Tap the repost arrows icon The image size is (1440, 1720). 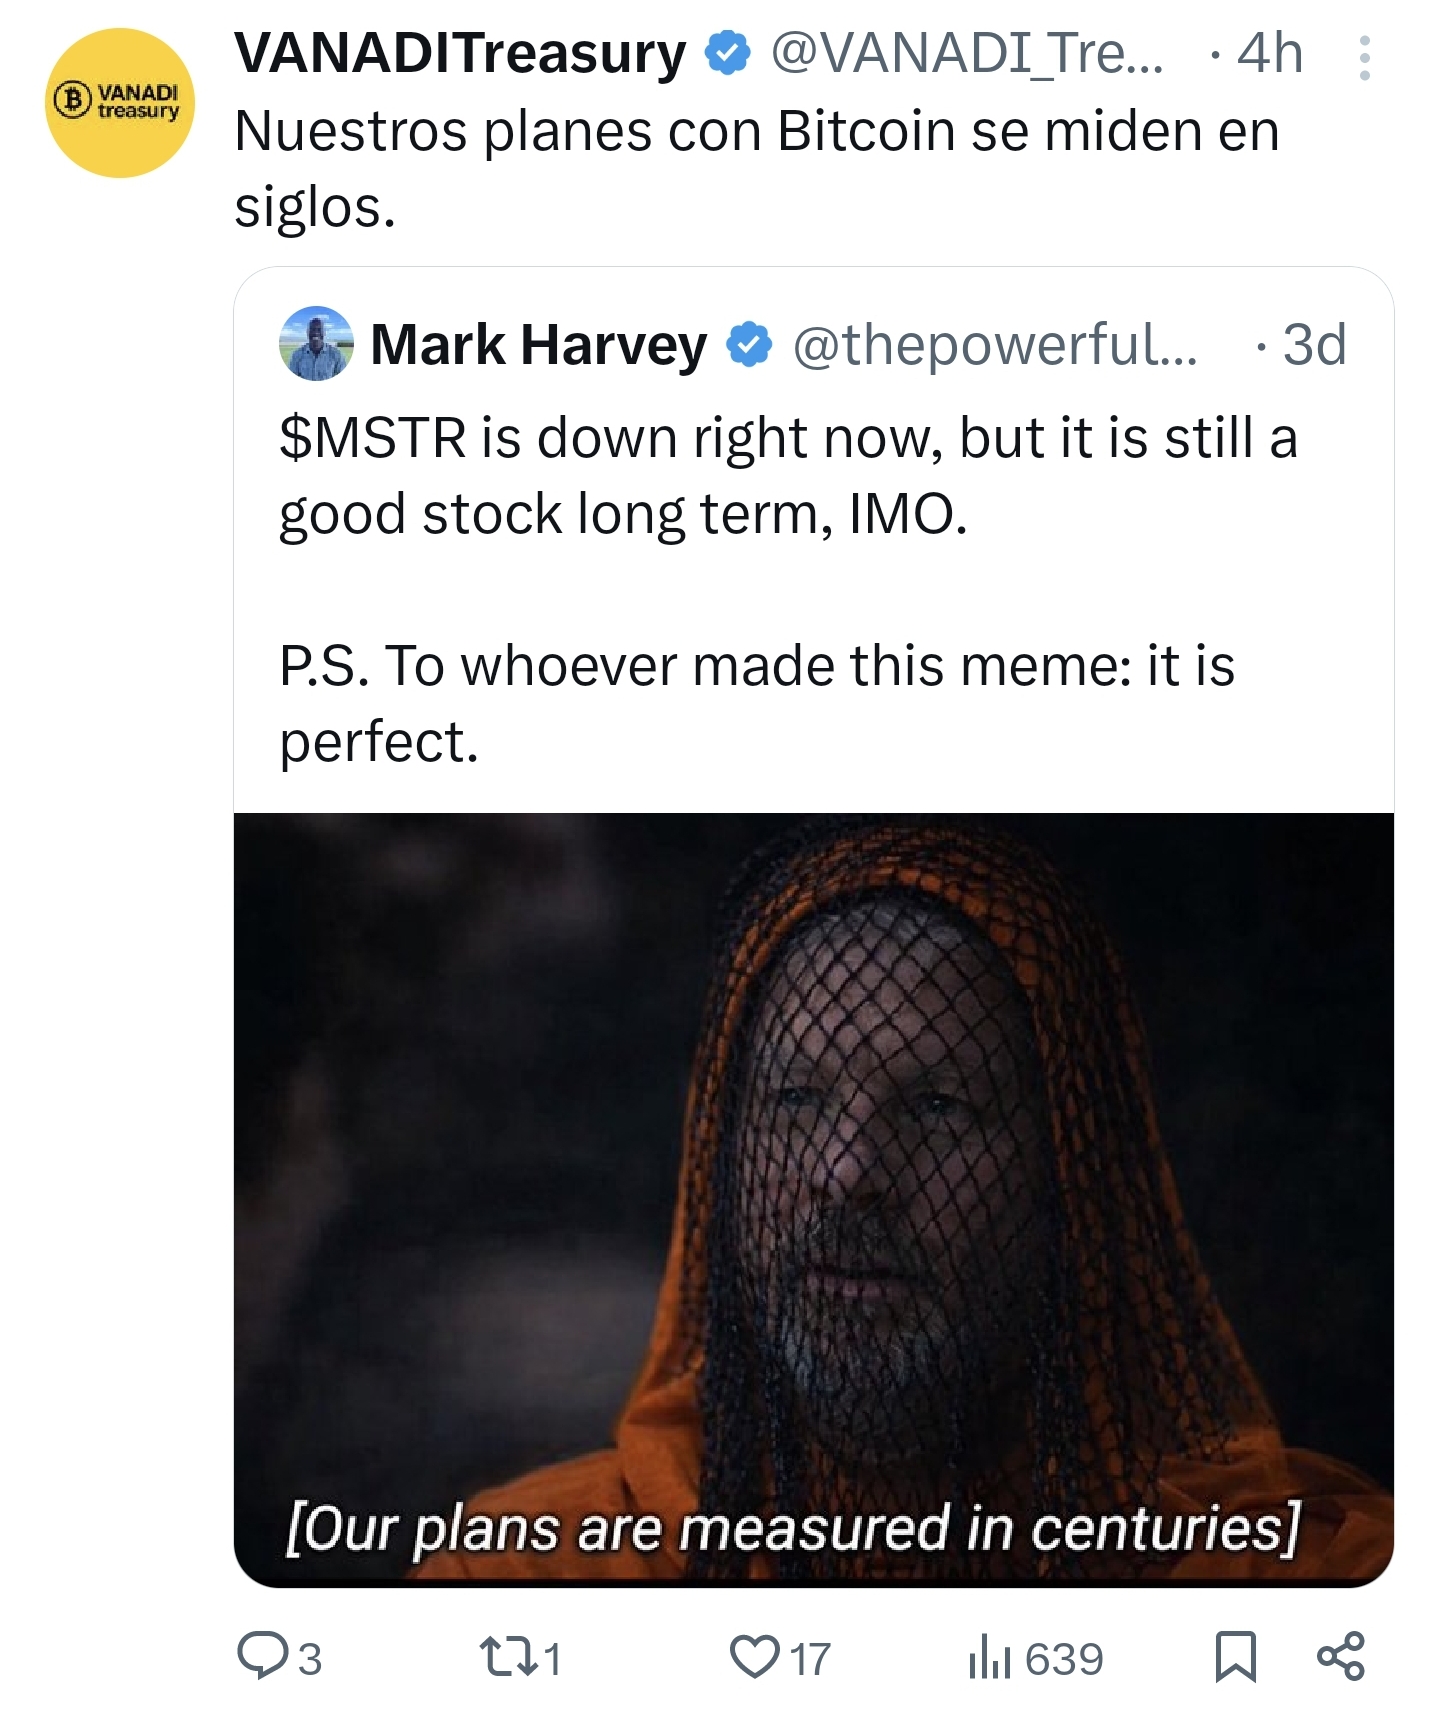[507, 1656]
